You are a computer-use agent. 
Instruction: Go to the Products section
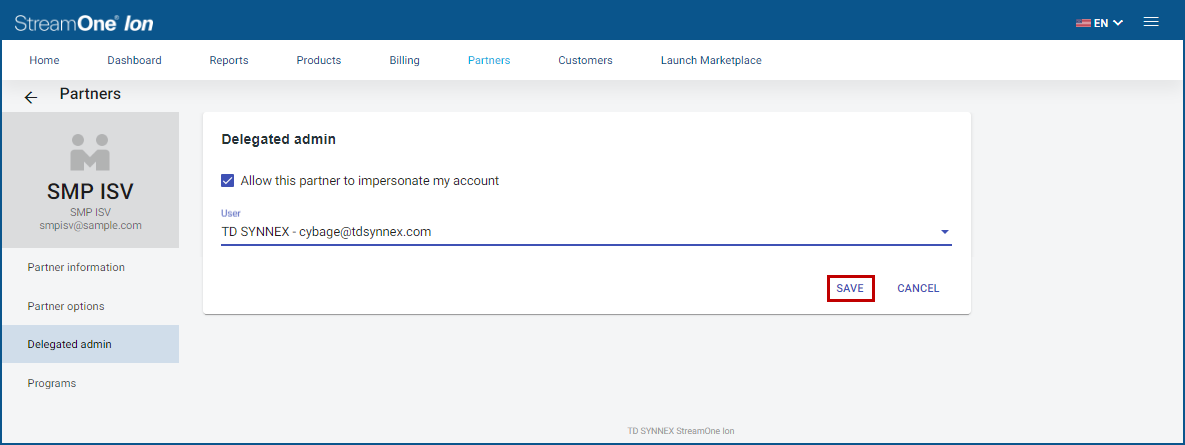pos(318,60)
